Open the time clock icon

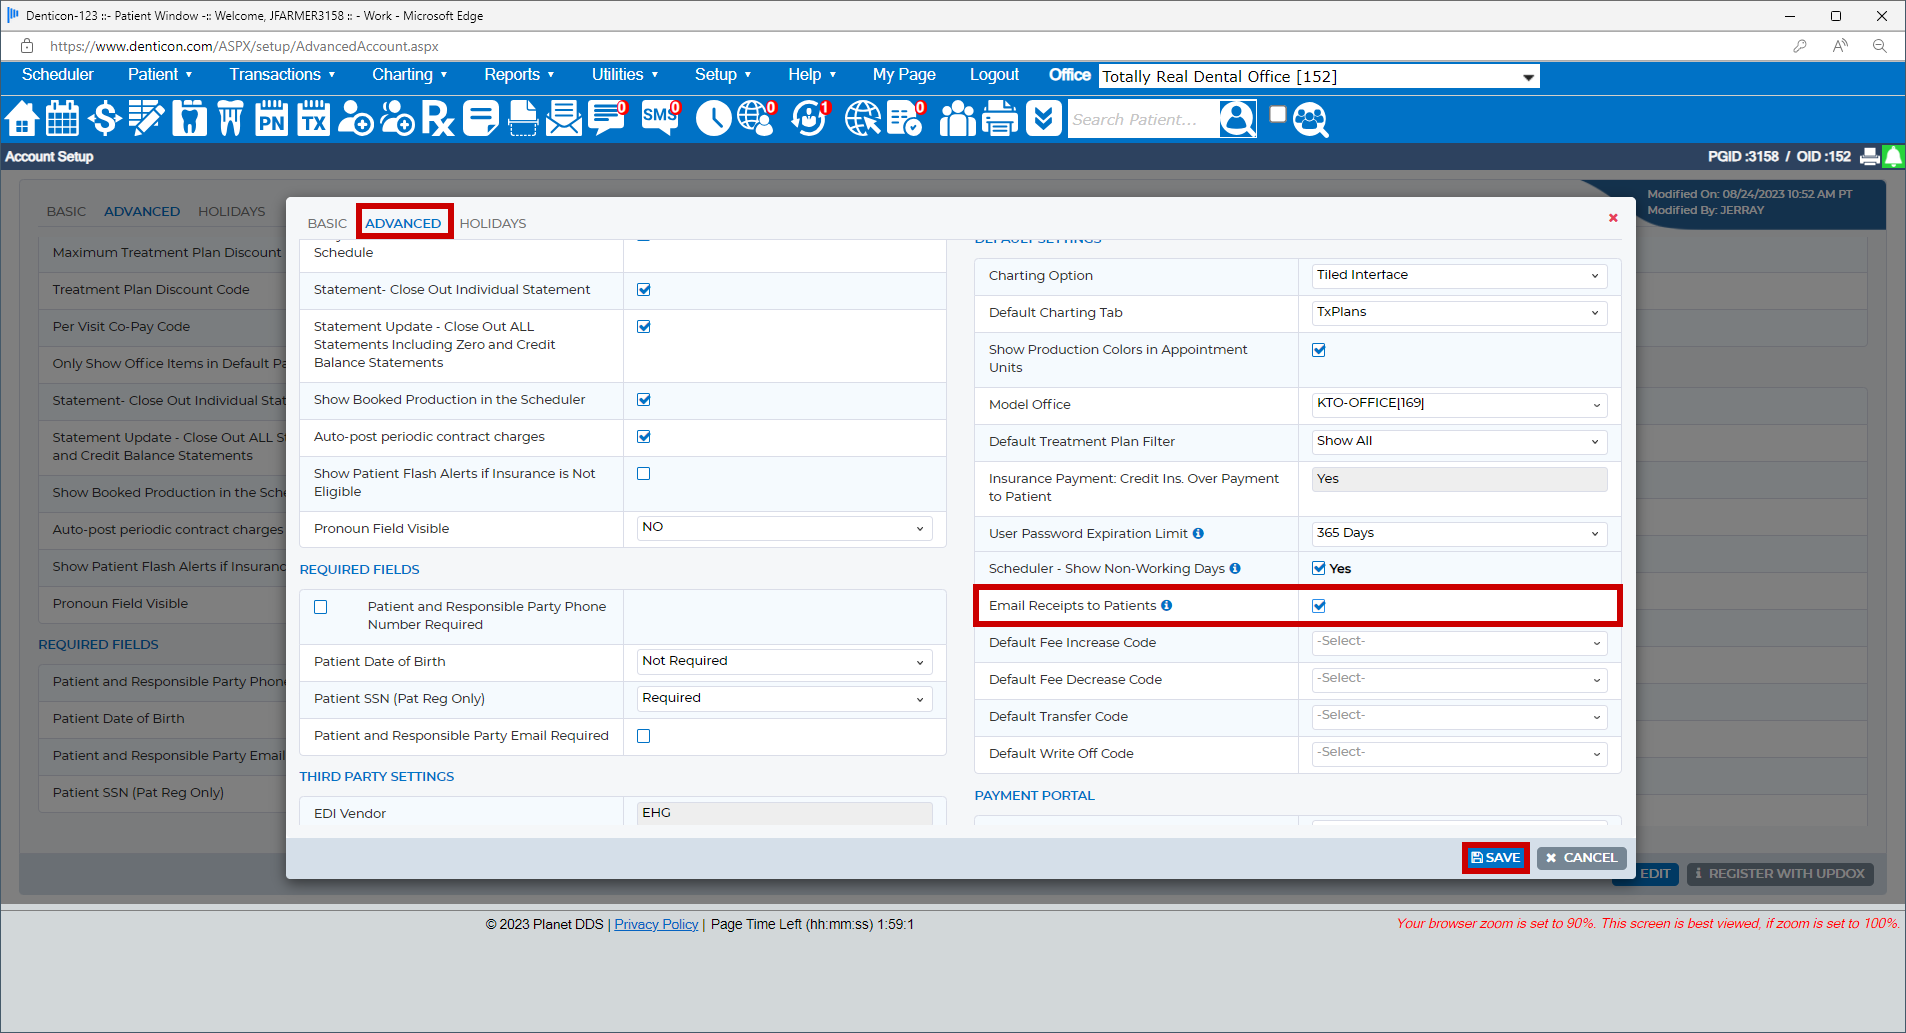coord(712,119)
